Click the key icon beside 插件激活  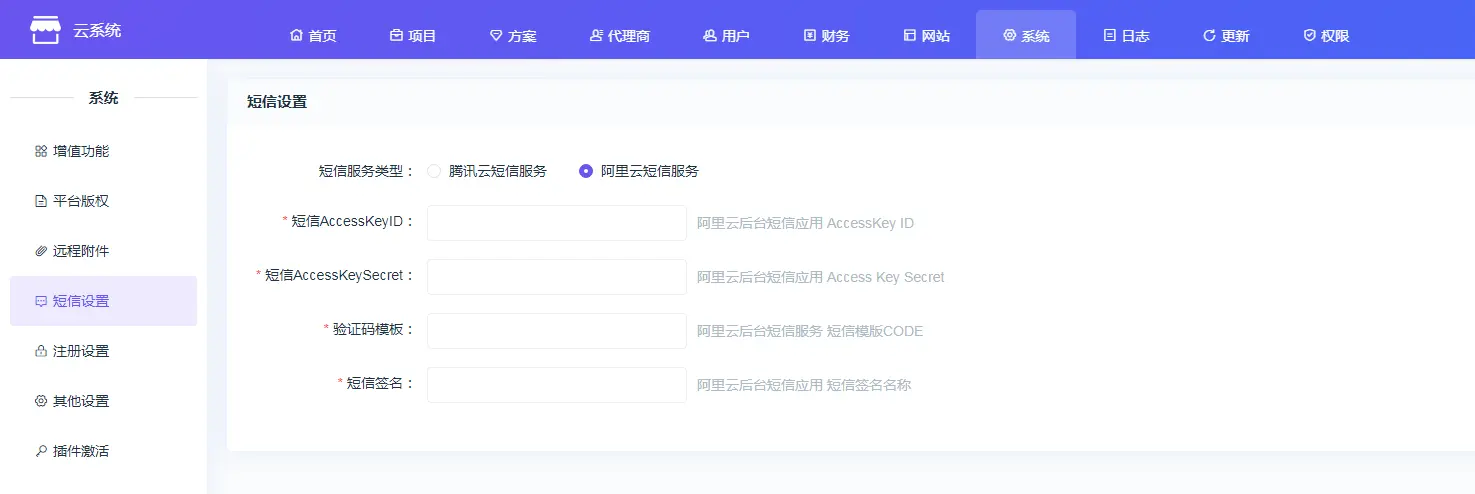41,451
